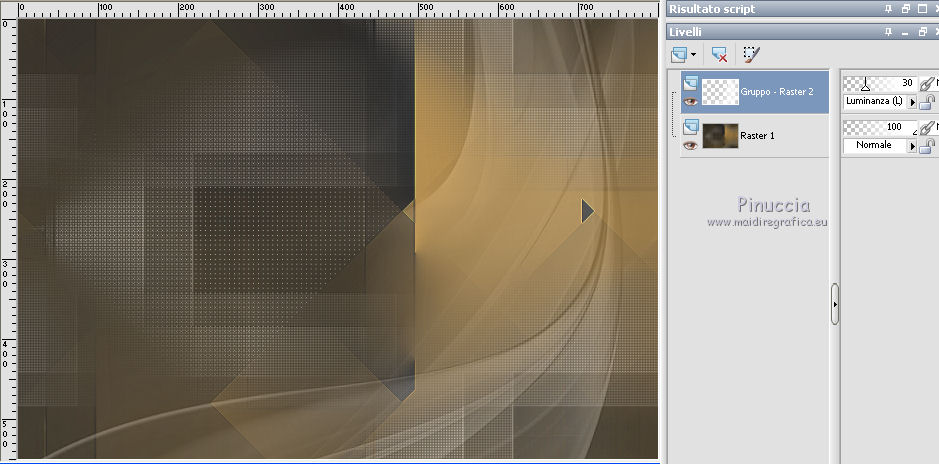Adjust the Raster 1 opacity slider at 100
The height and width of the screenshot is (464, 939).
point(880,127)
